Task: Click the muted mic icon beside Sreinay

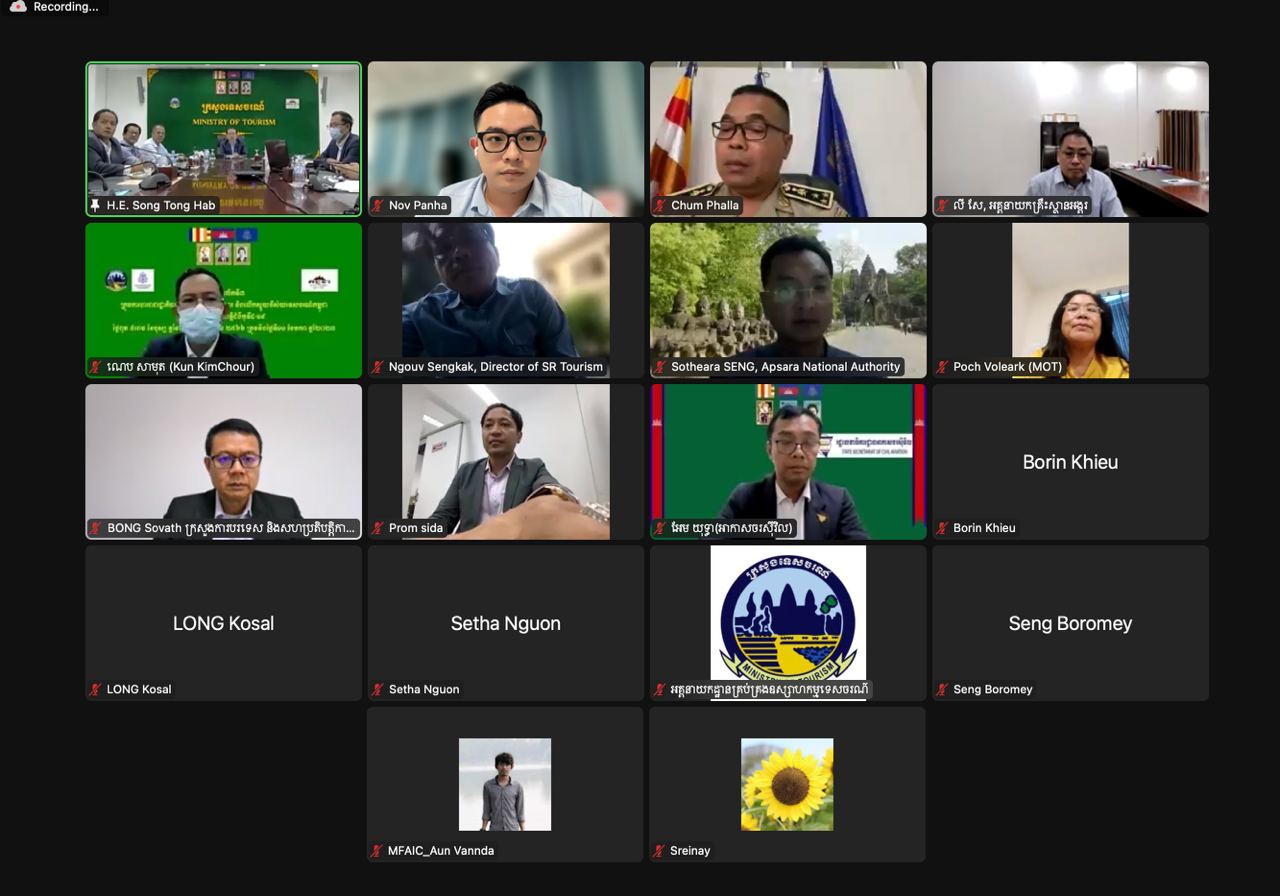Action: coord(660,851)
